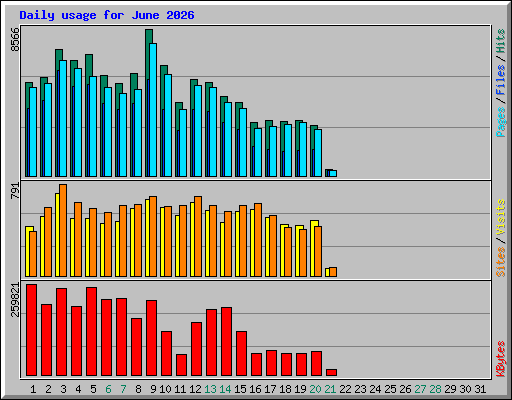Viewport: 512px width, 400px height.
Task: Click the 'Daily usage for June 2026' title
Action: click(x=107, y=15)
